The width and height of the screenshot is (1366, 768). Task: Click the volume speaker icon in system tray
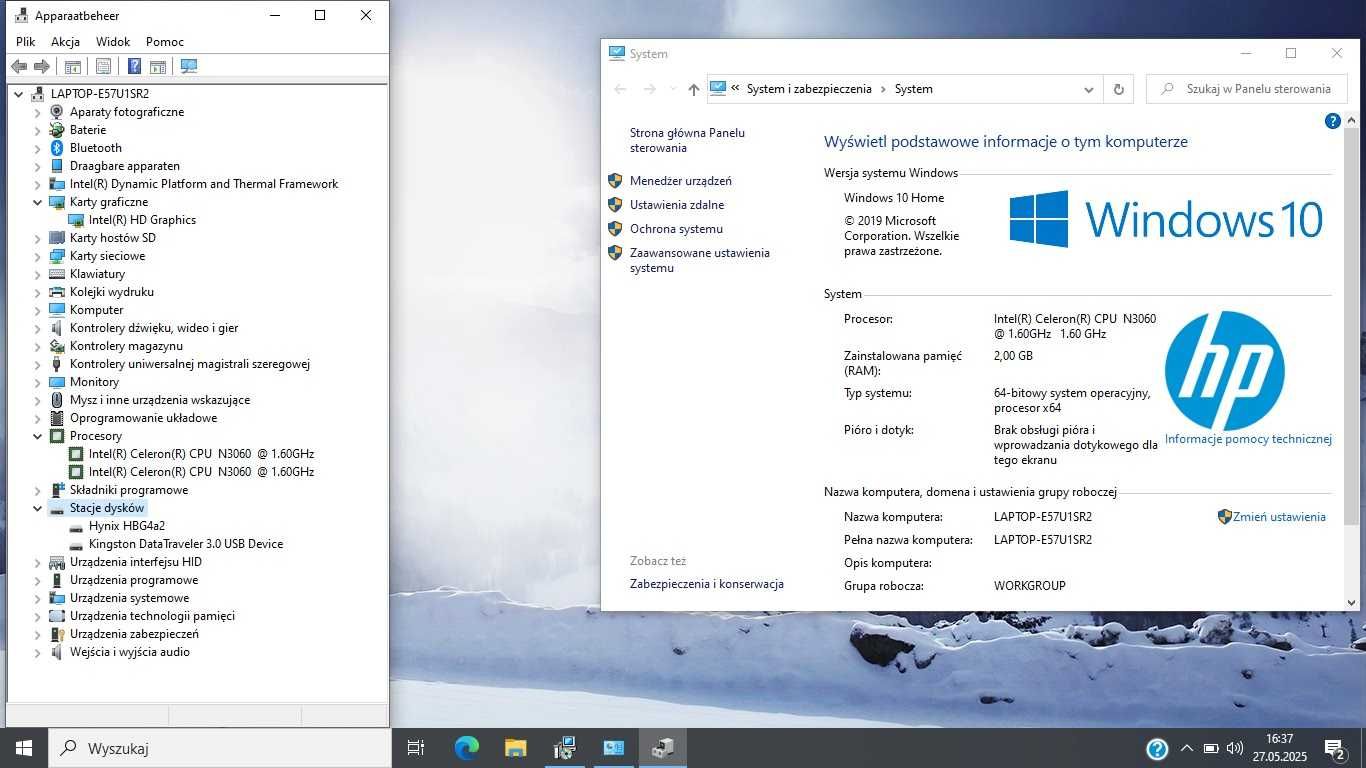[1235, 748]
